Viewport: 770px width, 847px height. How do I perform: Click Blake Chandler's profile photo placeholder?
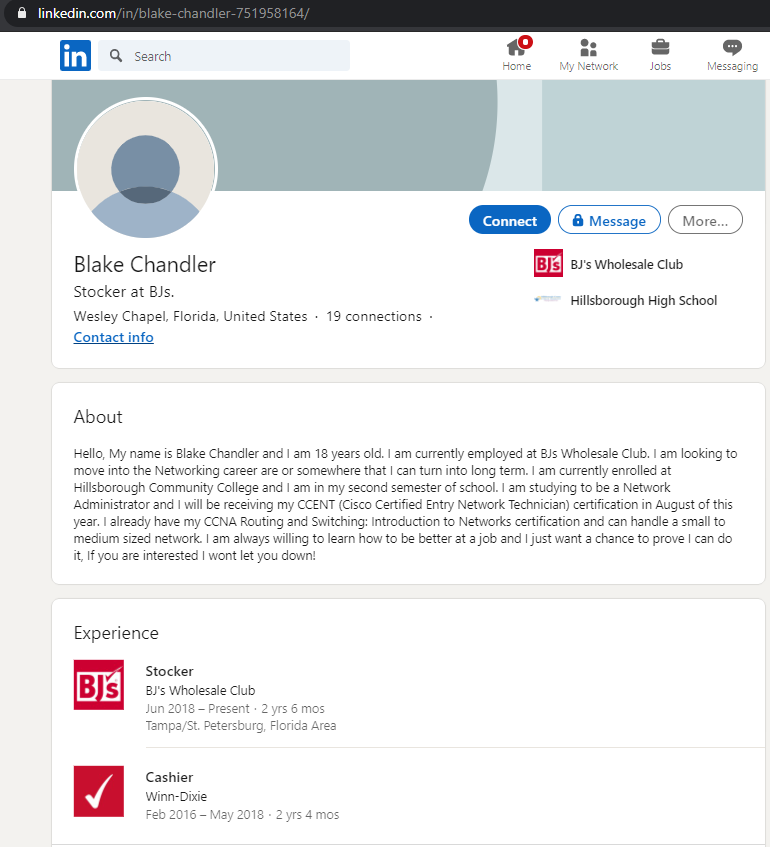(145, 169)
